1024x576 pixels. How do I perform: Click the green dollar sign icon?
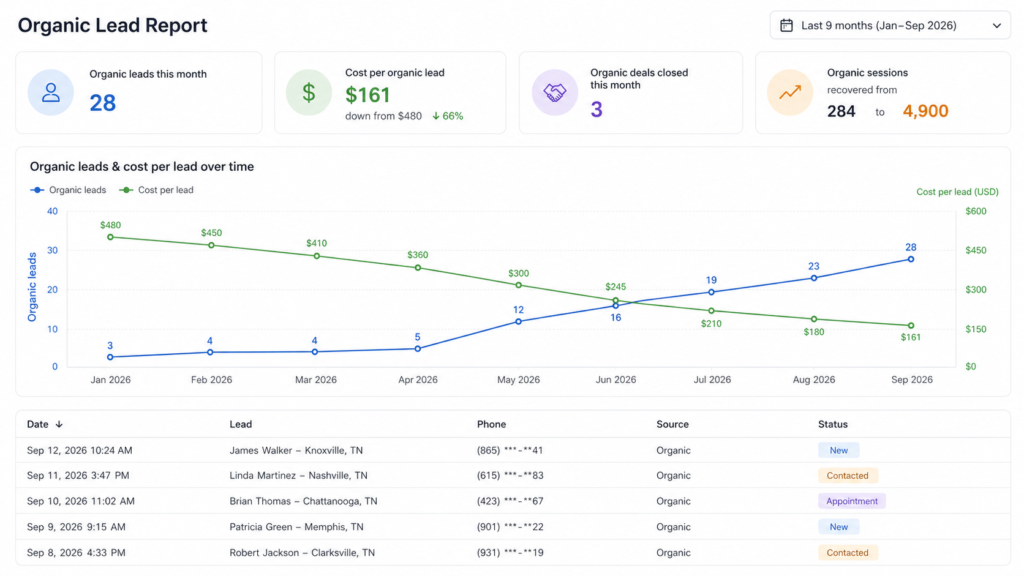tap(309, 92)
